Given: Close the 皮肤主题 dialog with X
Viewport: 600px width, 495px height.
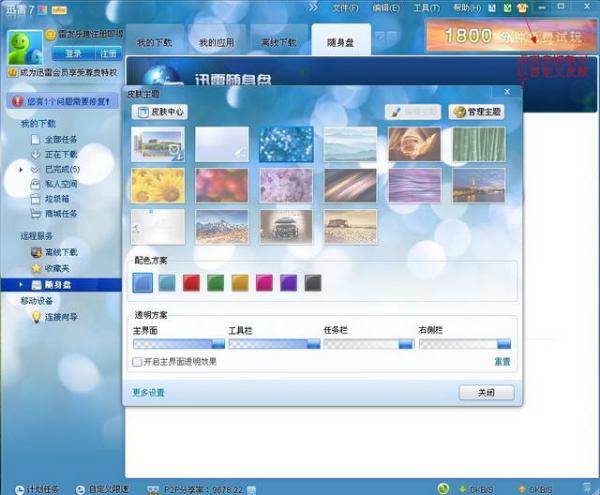Looking at the screenshot, I should tap(507, 92).
